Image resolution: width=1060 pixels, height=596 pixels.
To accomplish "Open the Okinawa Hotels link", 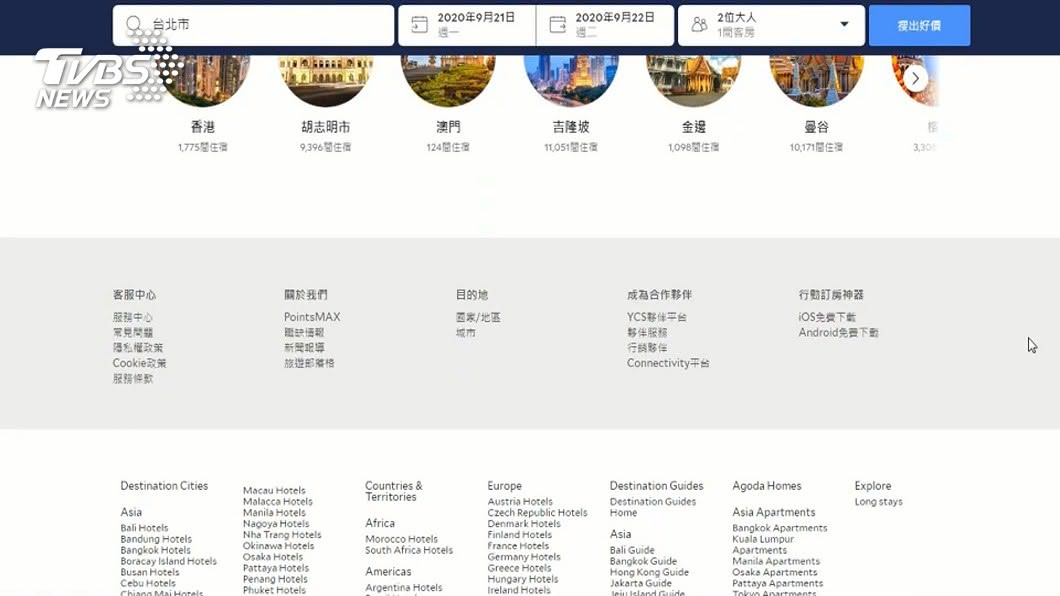I will point(279,546).
